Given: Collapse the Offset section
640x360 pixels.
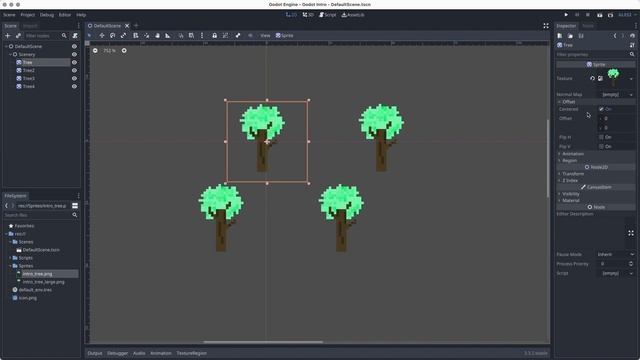Looking at the screenshot, I should (596, 102).
